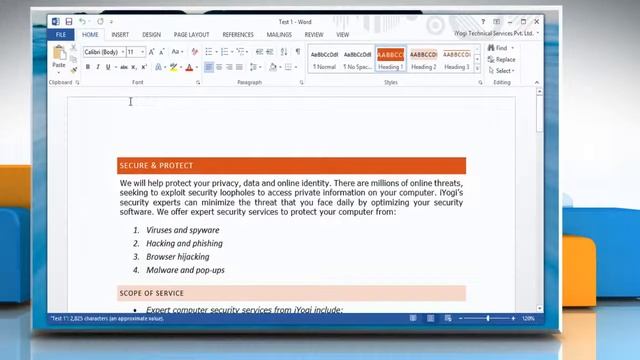
Task: Increase paragraph indent
Action: 270,52
